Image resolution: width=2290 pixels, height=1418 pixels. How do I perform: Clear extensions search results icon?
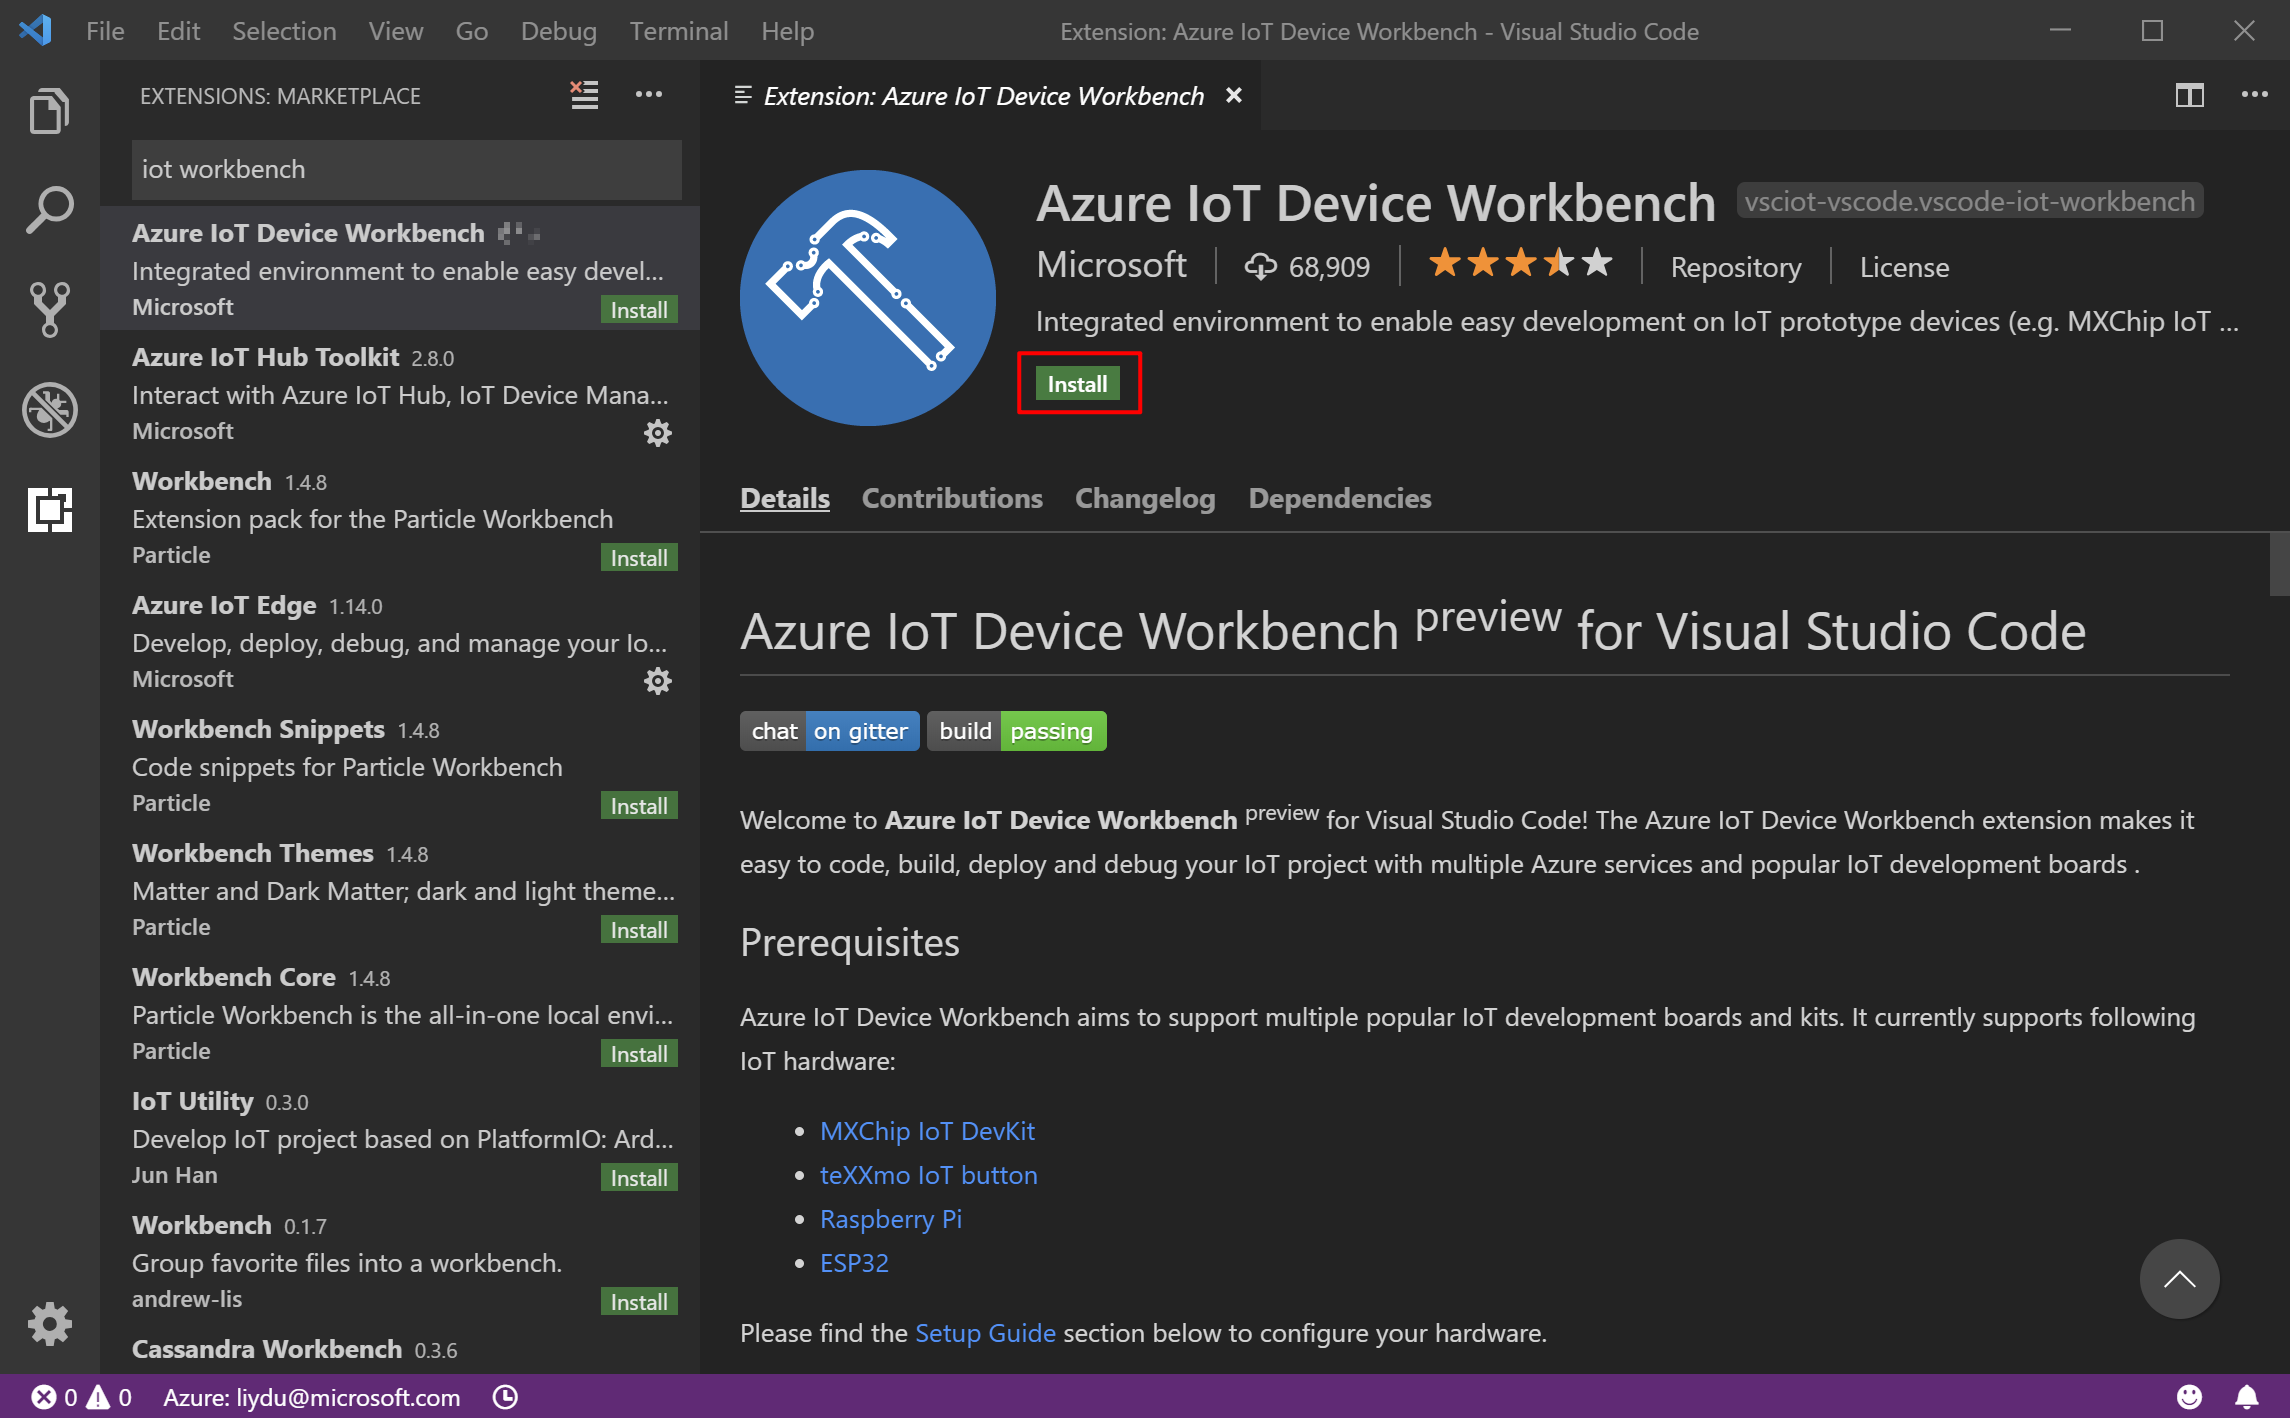click(x=584, y=95)
